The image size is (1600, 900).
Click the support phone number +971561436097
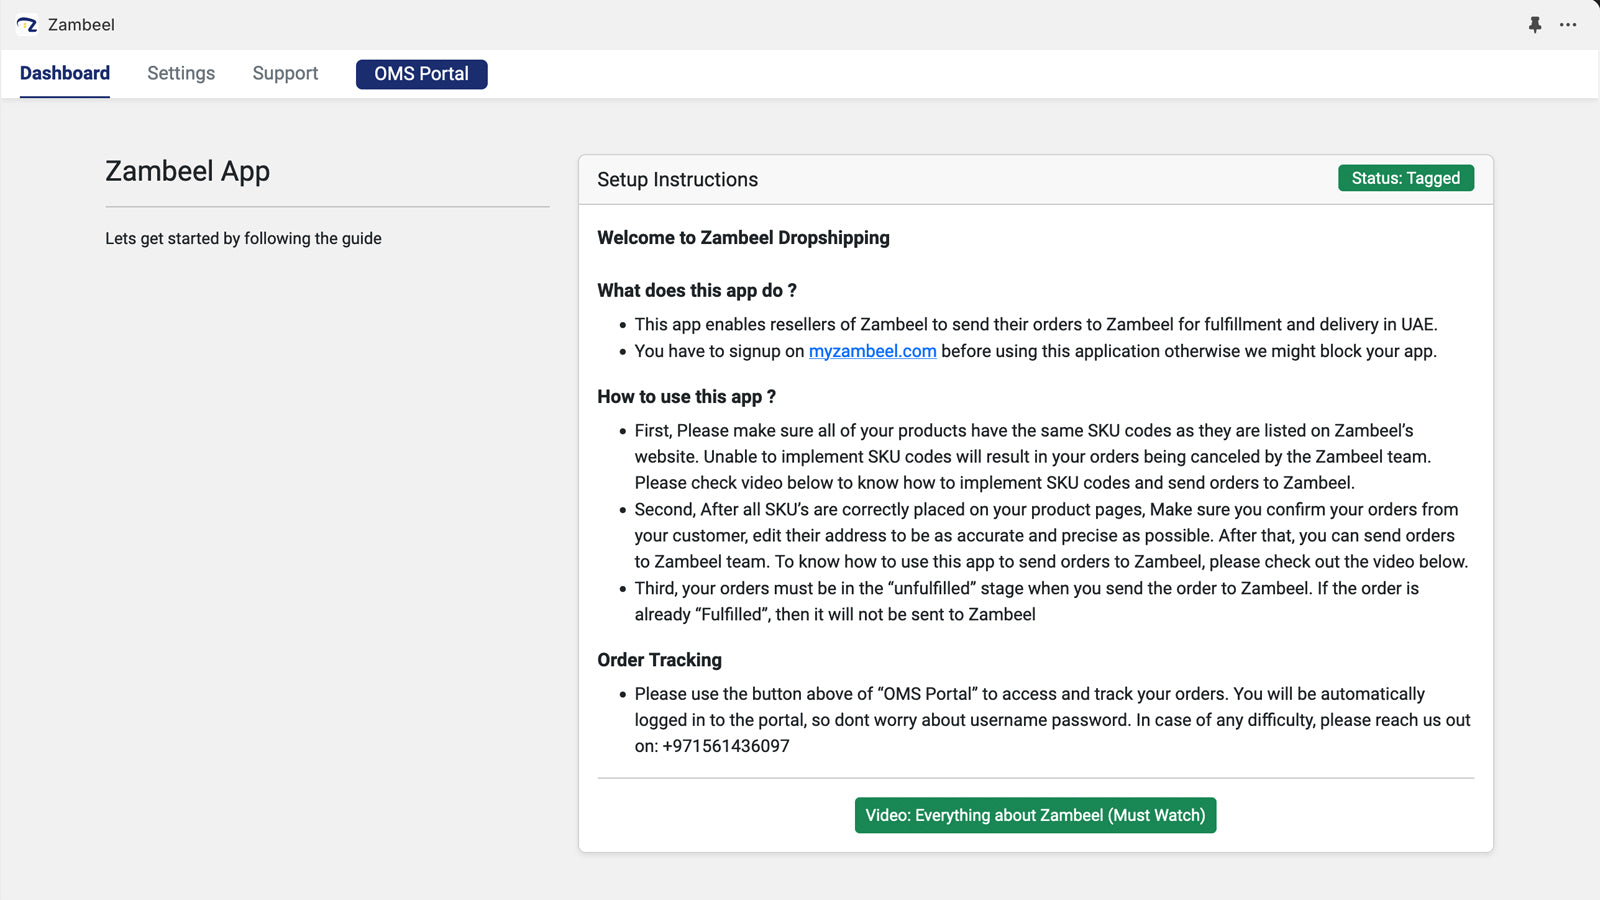pos(726,746)
